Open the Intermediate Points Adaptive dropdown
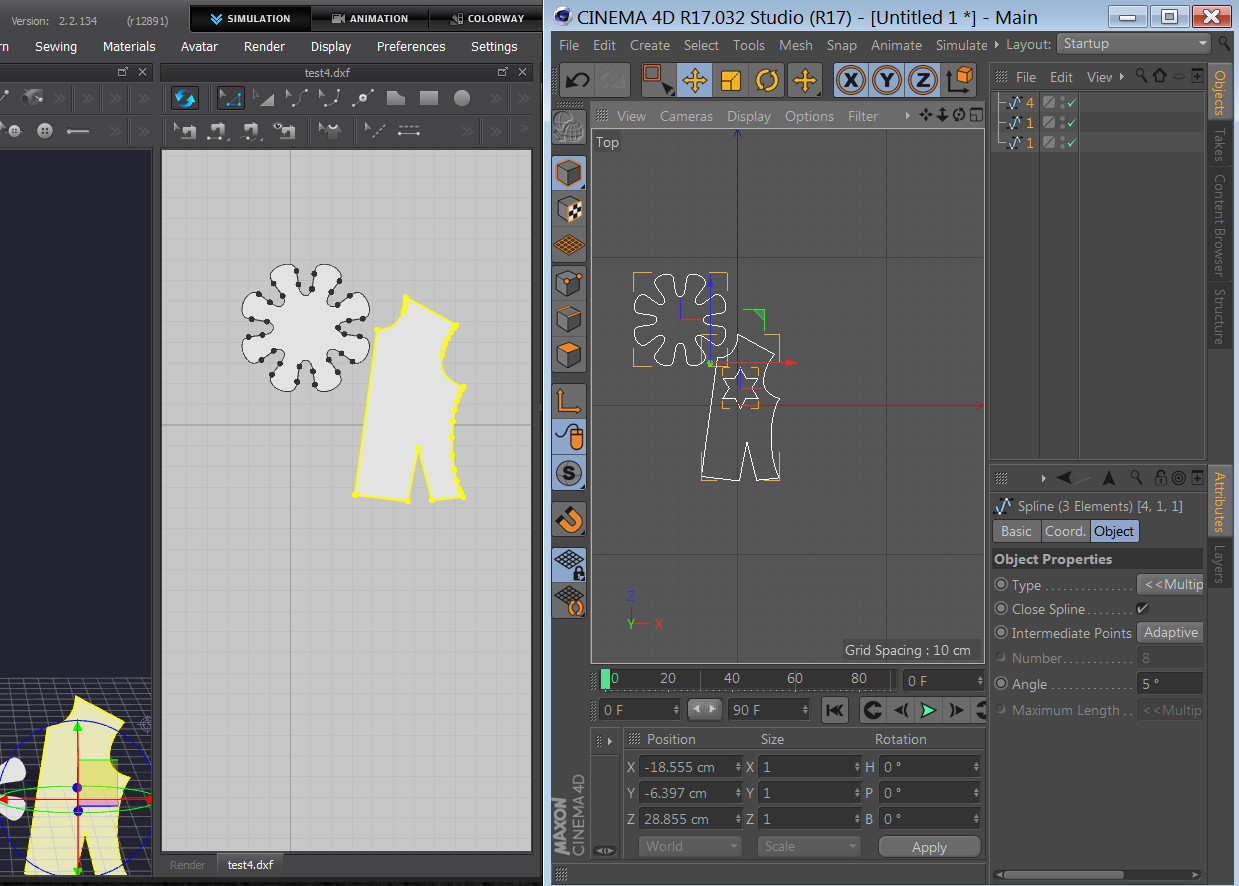The height and width of the screenshot is (886, 1239). coord(1170,633)
